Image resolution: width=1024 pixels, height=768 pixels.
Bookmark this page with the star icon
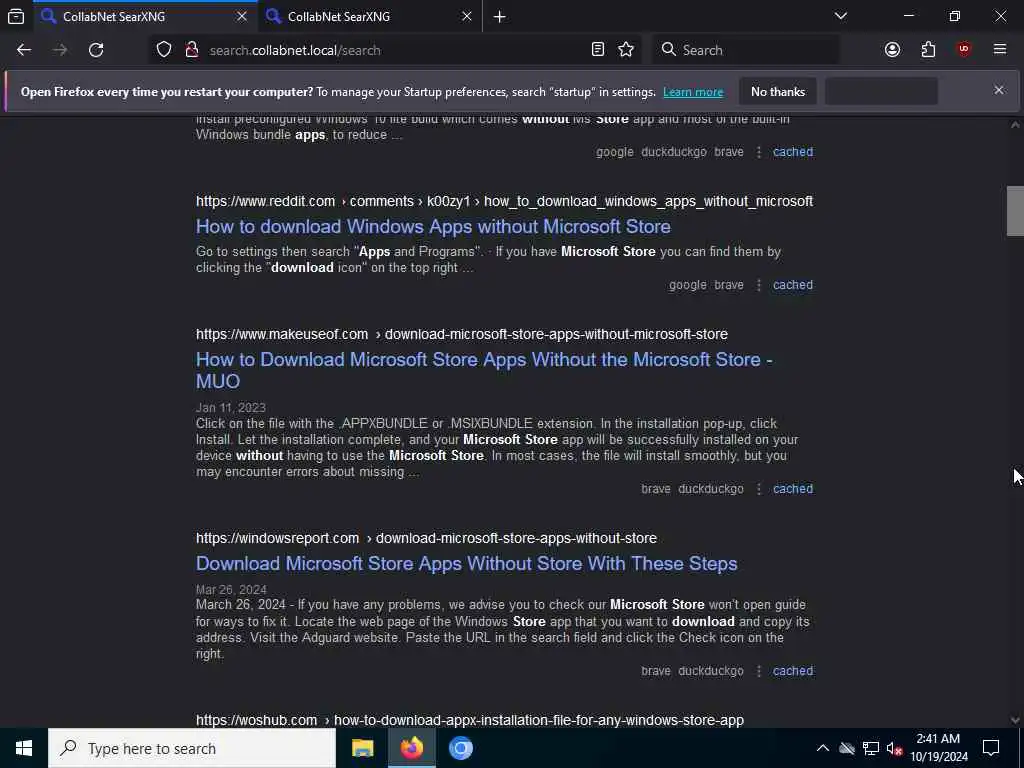pos(626,50)
